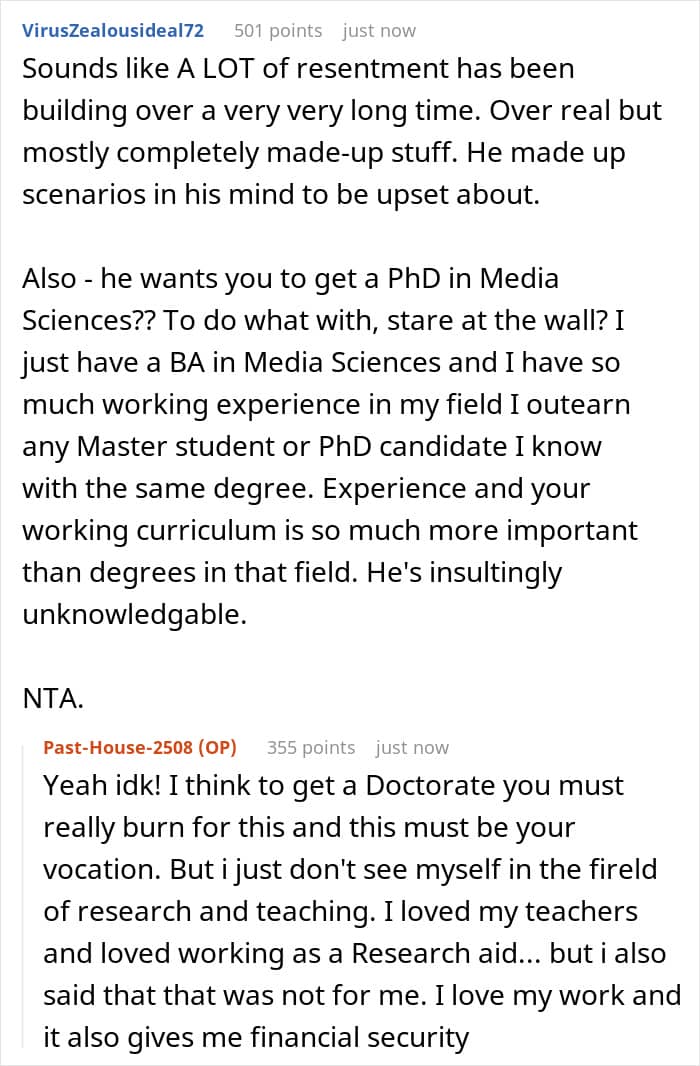Viewport: 700px width, 1066px height.
Task: Click the 501 points score
Action: tap(278, 31)
